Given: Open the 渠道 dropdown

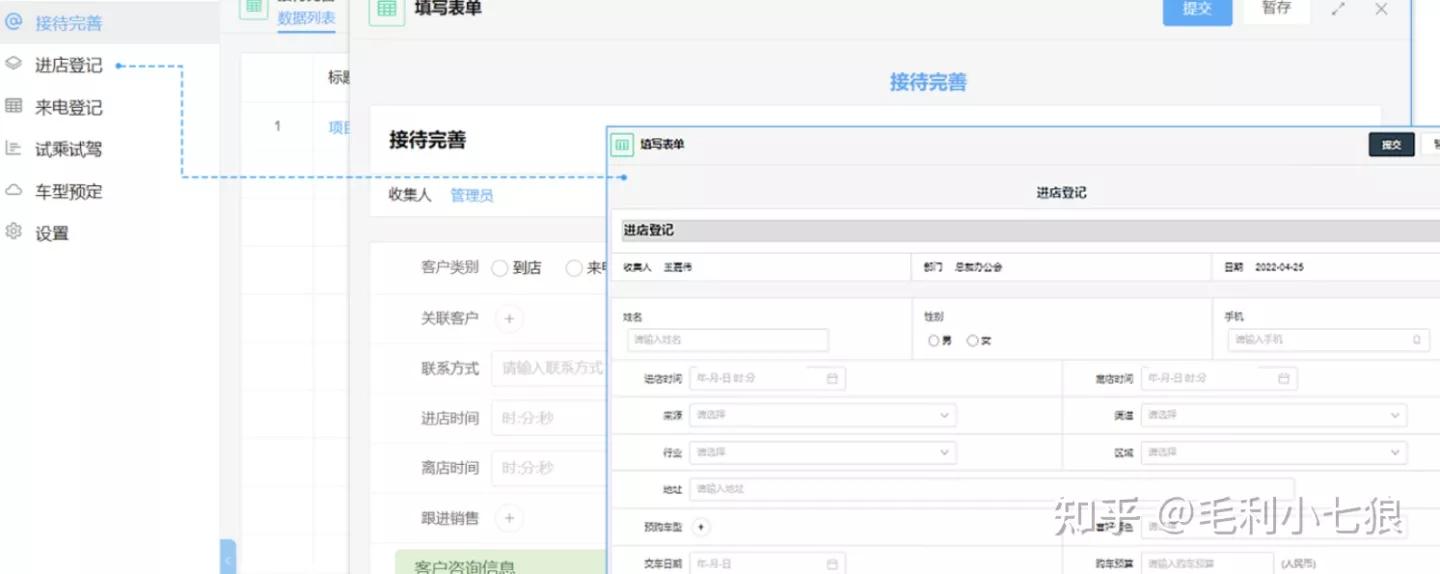Looking at the screenshot, I should point(1273,415).
